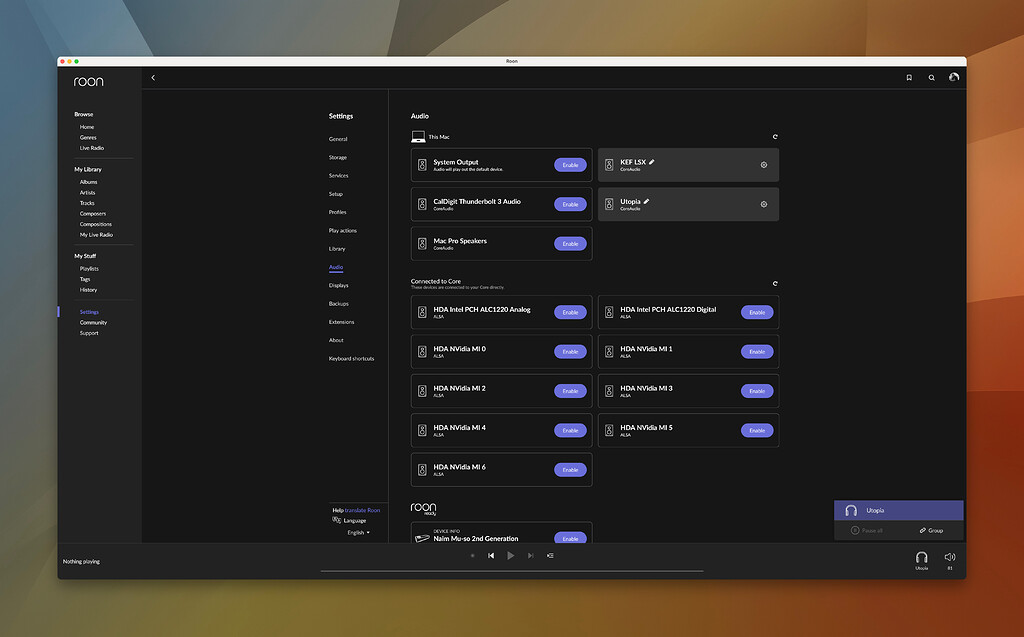Click the translate Roon link
The width and height of the screenshot is (1024, 637).
[x=362, y=510]
